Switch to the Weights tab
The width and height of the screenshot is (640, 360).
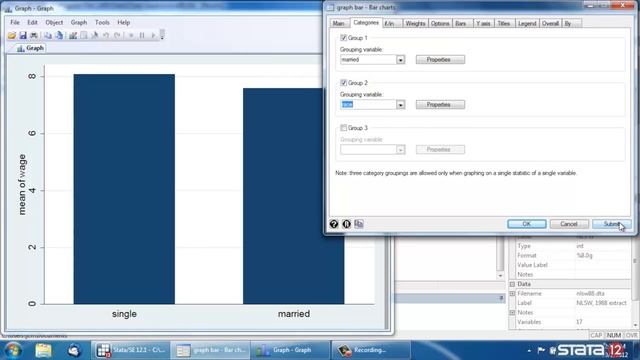(x=415, y=24)
